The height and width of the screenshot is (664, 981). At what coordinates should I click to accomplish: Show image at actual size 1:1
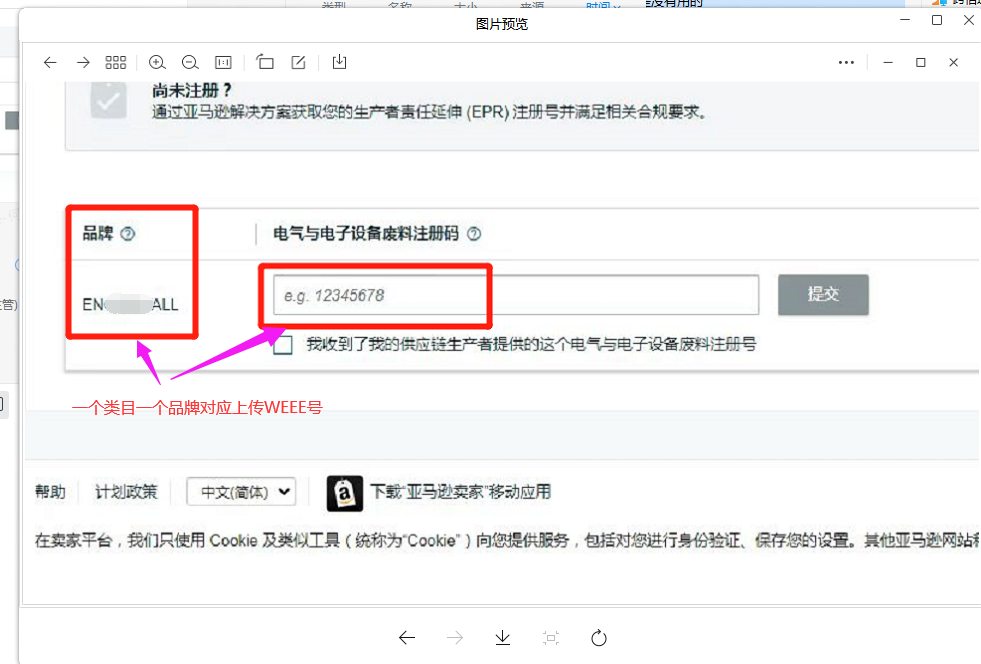223,62
